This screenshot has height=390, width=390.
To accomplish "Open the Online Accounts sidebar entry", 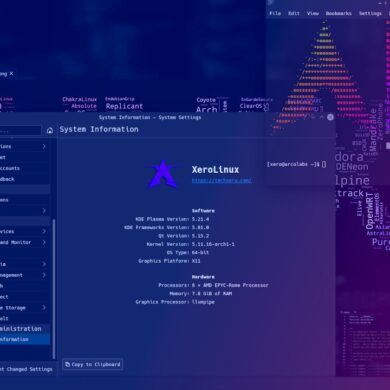I will point(25,168).
